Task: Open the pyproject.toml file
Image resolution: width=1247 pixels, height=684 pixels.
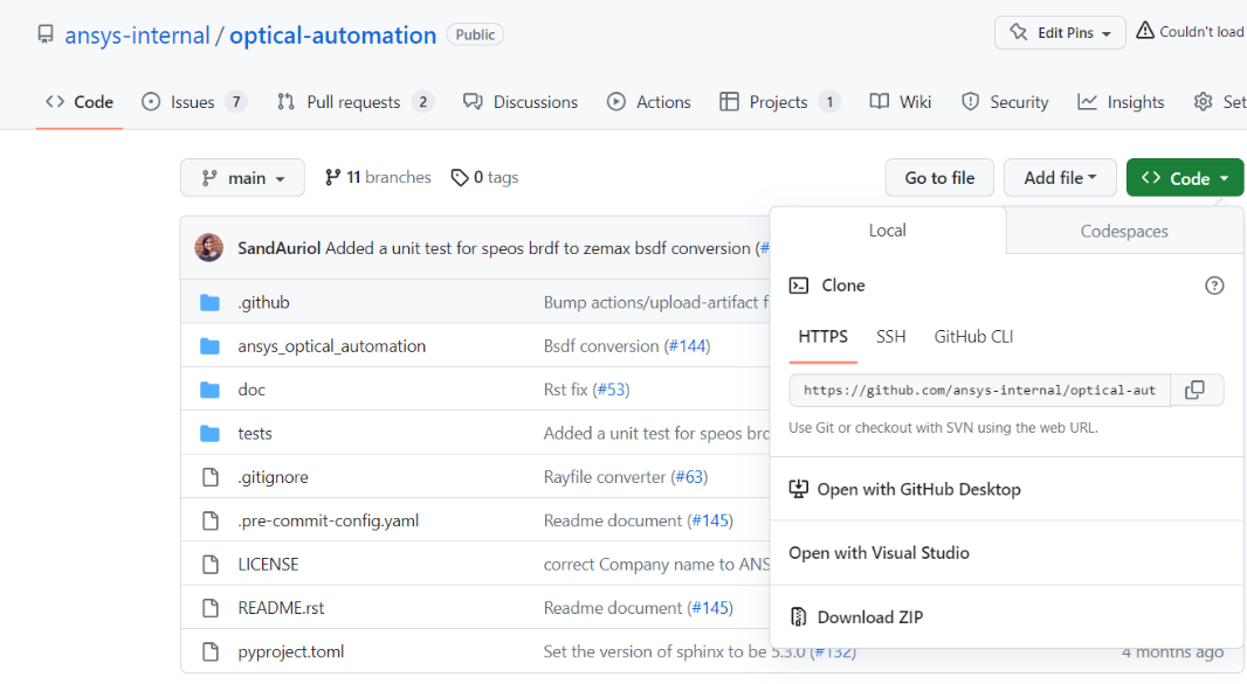Action: [x=291, y=651]
